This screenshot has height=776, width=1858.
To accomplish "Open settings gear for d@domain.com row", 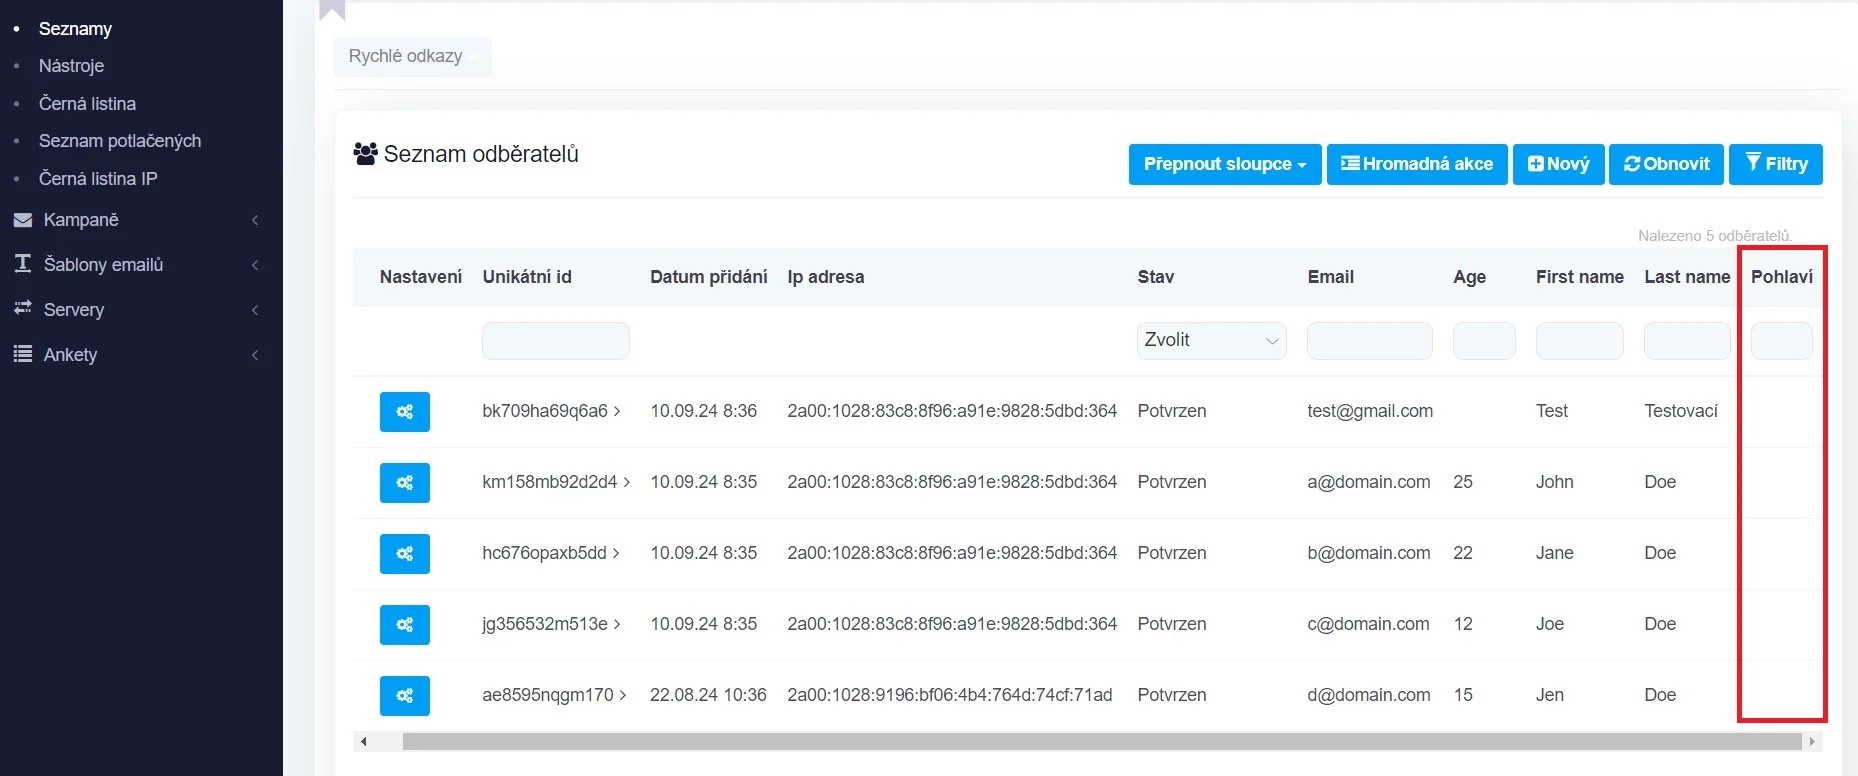I will [x=404, y=696].
